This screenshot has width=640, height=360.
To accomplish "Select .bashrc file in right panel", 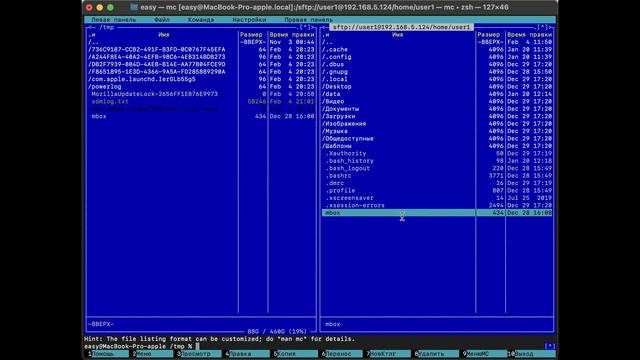I will [x=437, y=176].
